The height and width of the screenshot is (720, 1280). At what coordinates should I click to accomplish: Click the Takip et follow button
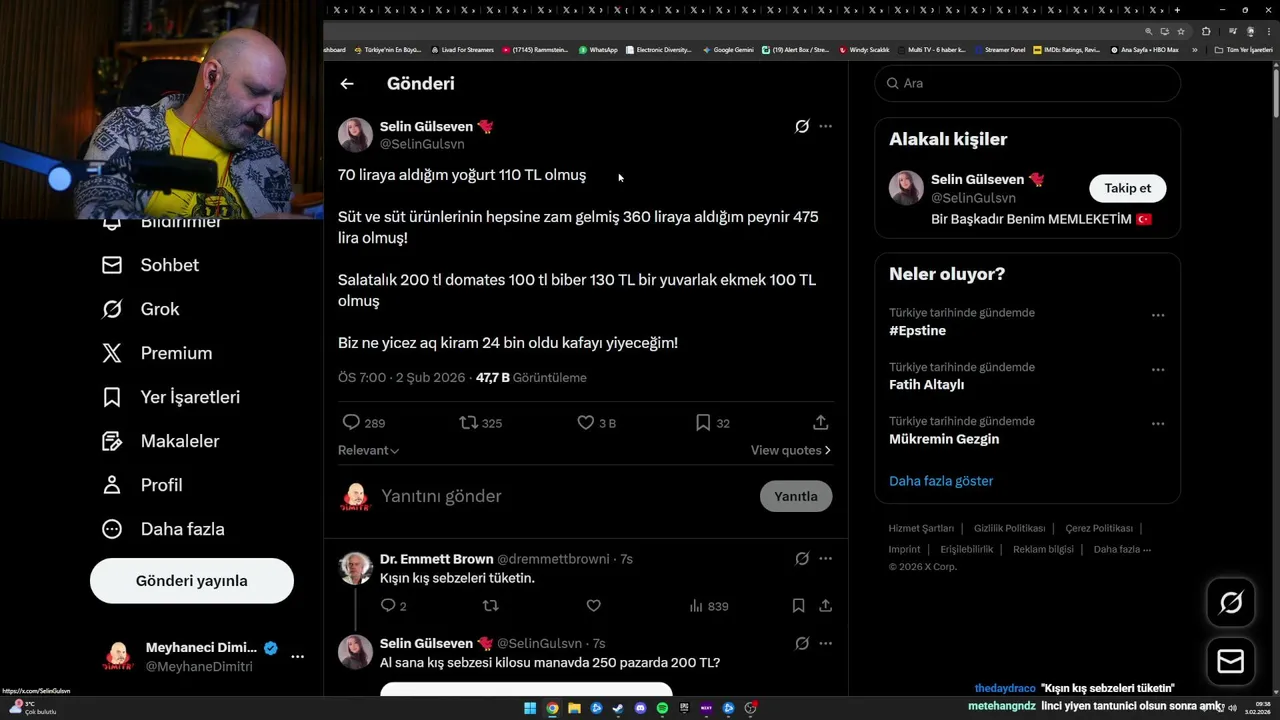(x=1127, y=188)
